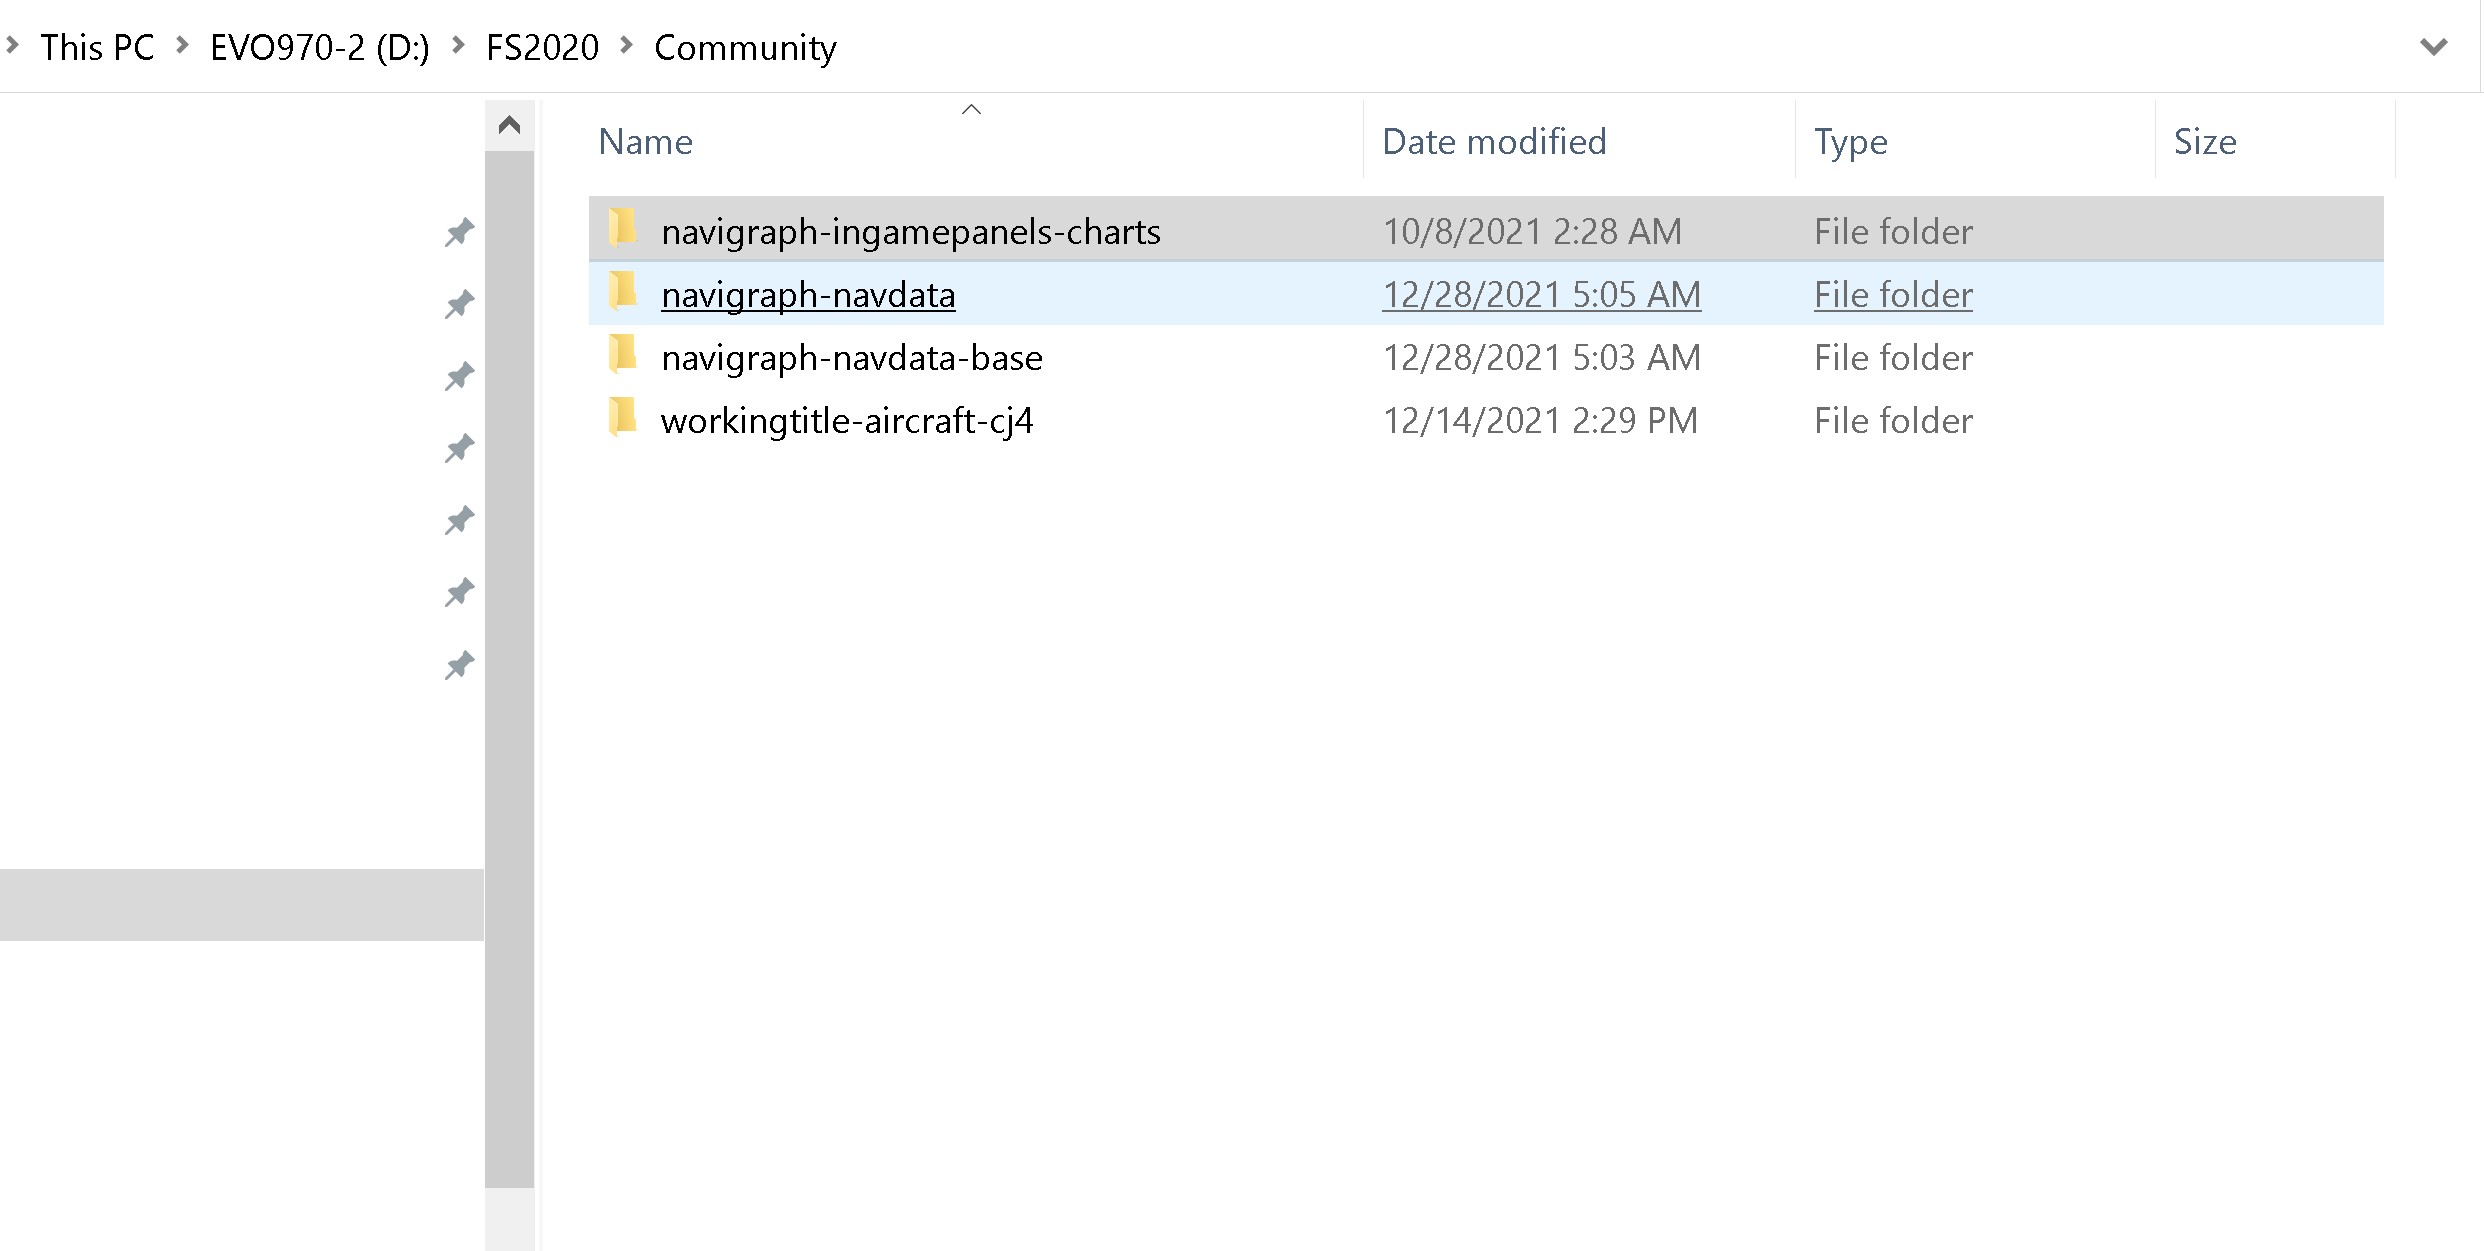The image size is (2484, 1251).
Task: Sort files by Name column header
Action: coord(646,142)
